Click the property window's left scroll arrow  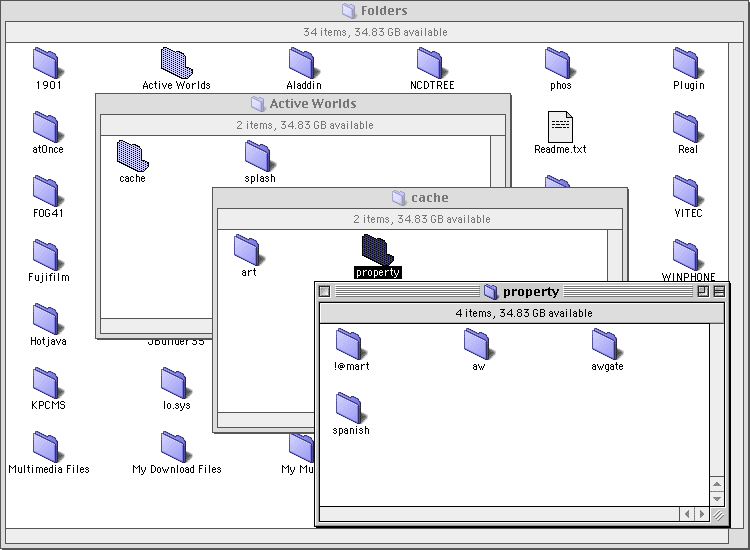(x=686, y=514)
